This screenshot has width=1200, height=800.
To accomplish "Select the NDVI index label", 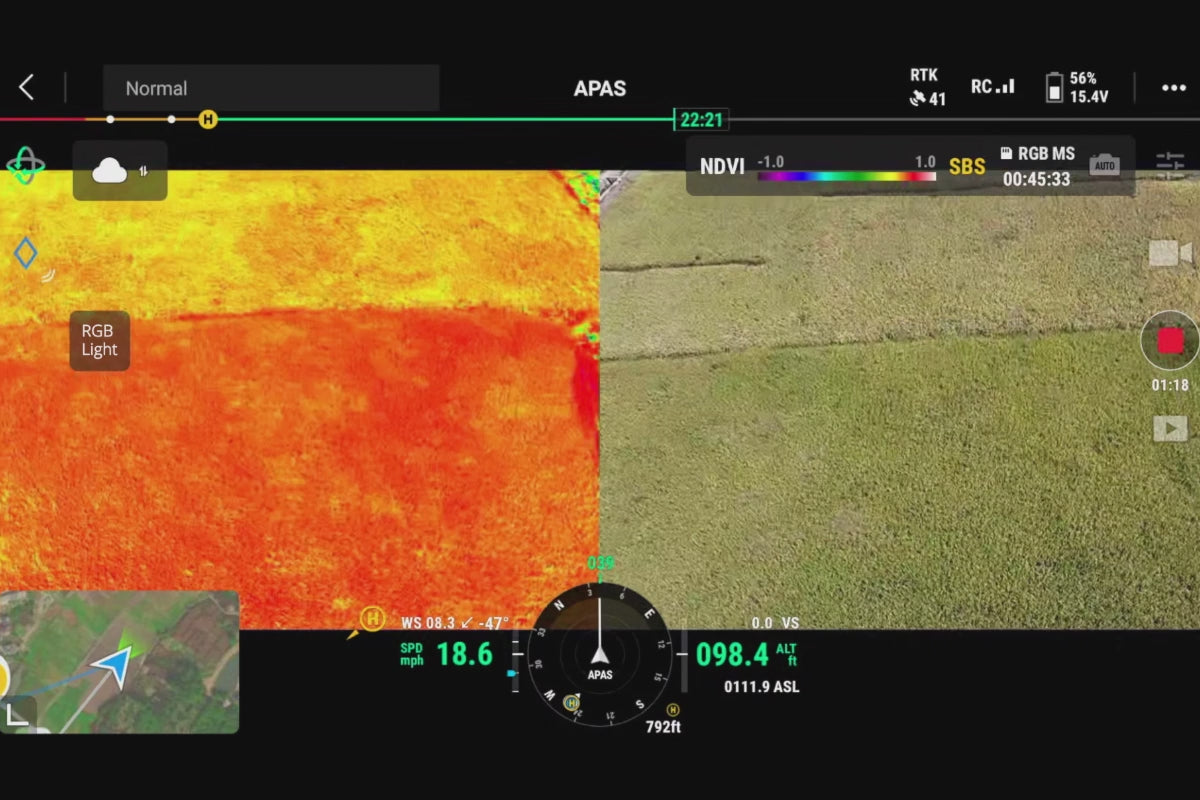I will (x=721, y=167).
